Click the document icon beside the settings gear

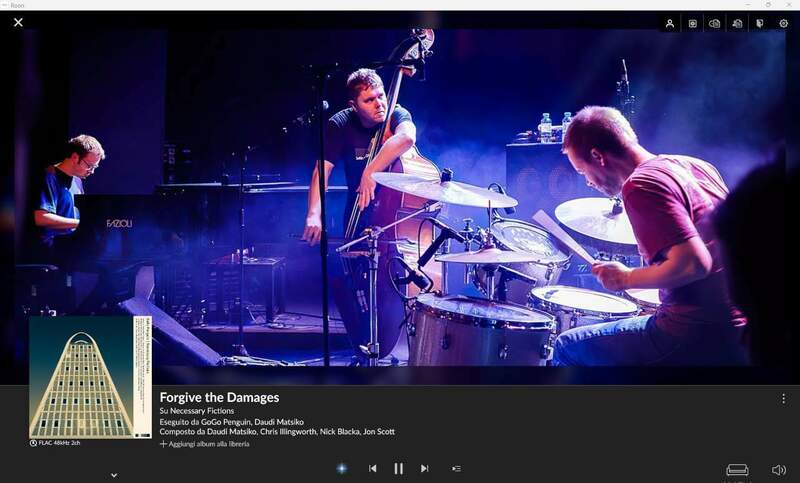pyautogui.click(x=760, y=23)
